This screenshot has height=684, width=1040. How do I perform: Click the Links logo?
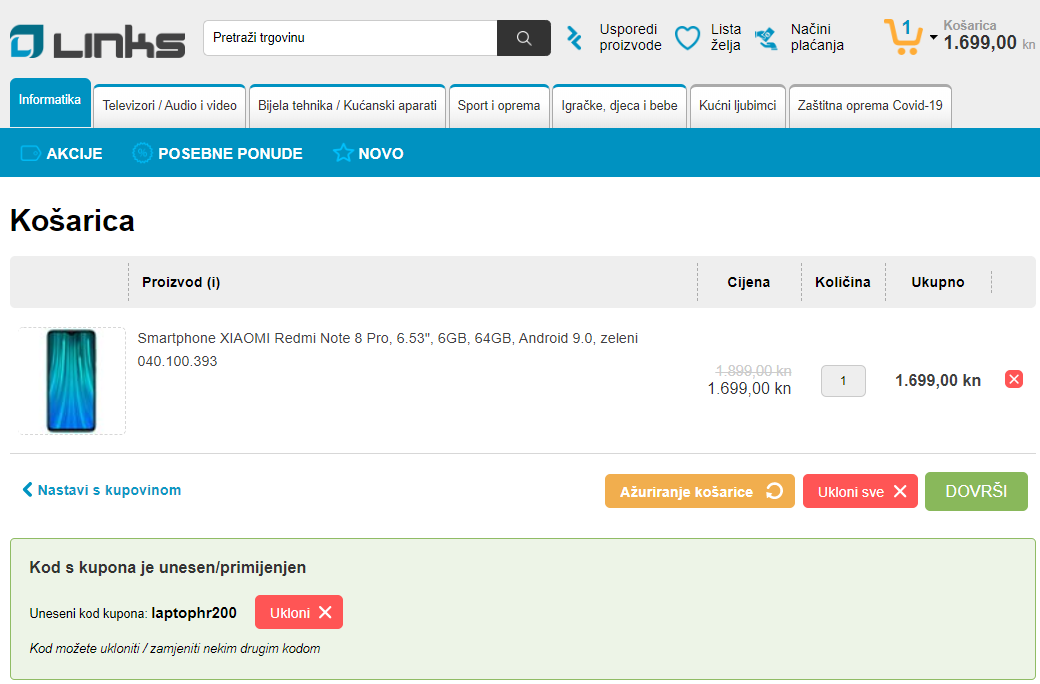97,41
